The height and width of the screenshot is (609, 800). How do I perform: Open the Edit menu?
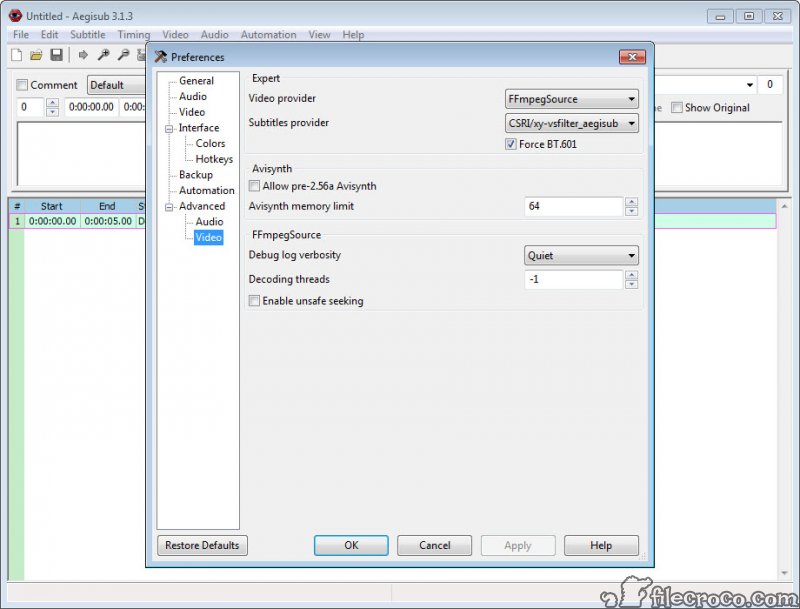(x=49, y=35)
